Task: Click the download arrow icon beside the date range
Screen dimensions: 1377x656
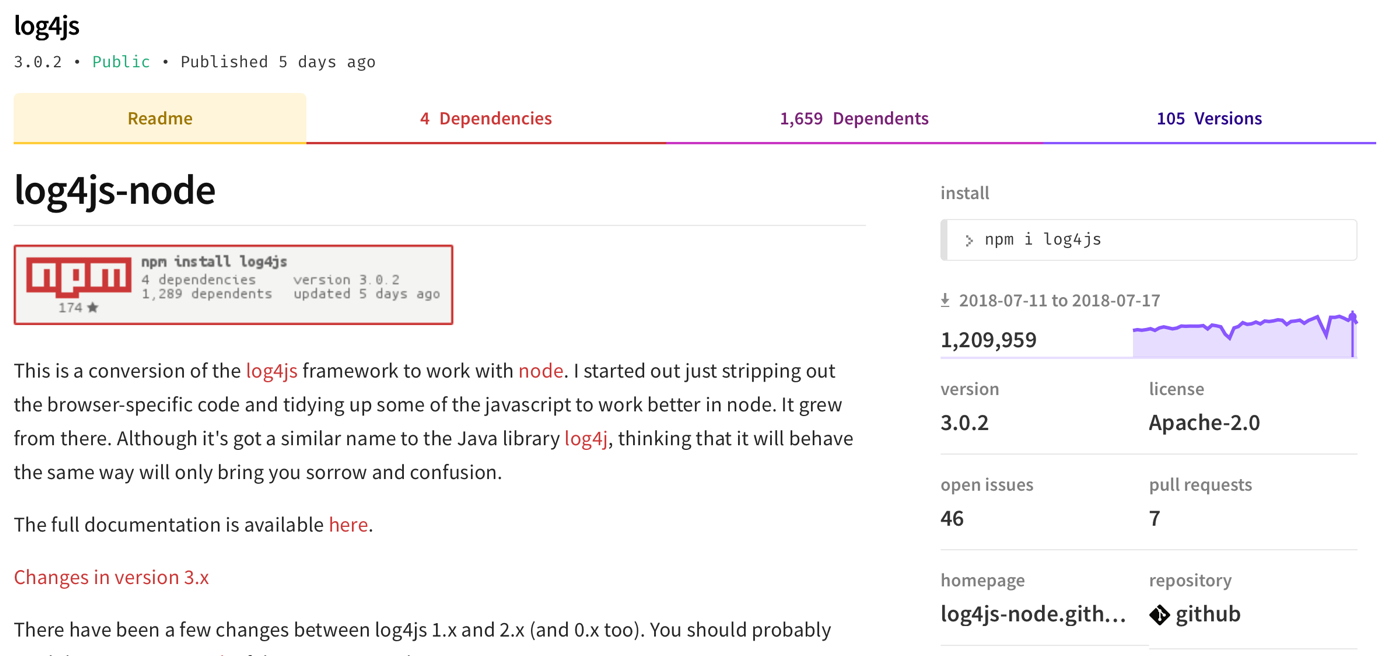Action: point(946,300)
